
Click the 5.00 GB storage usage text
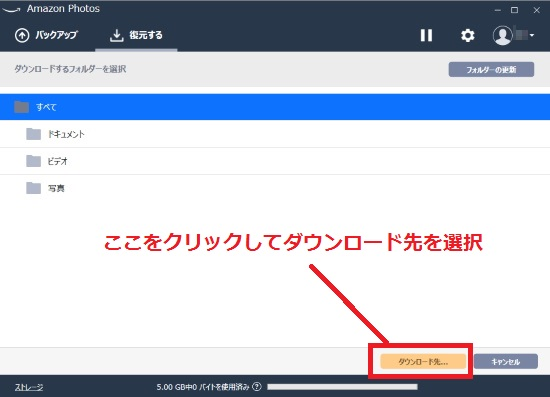[203, 387]
